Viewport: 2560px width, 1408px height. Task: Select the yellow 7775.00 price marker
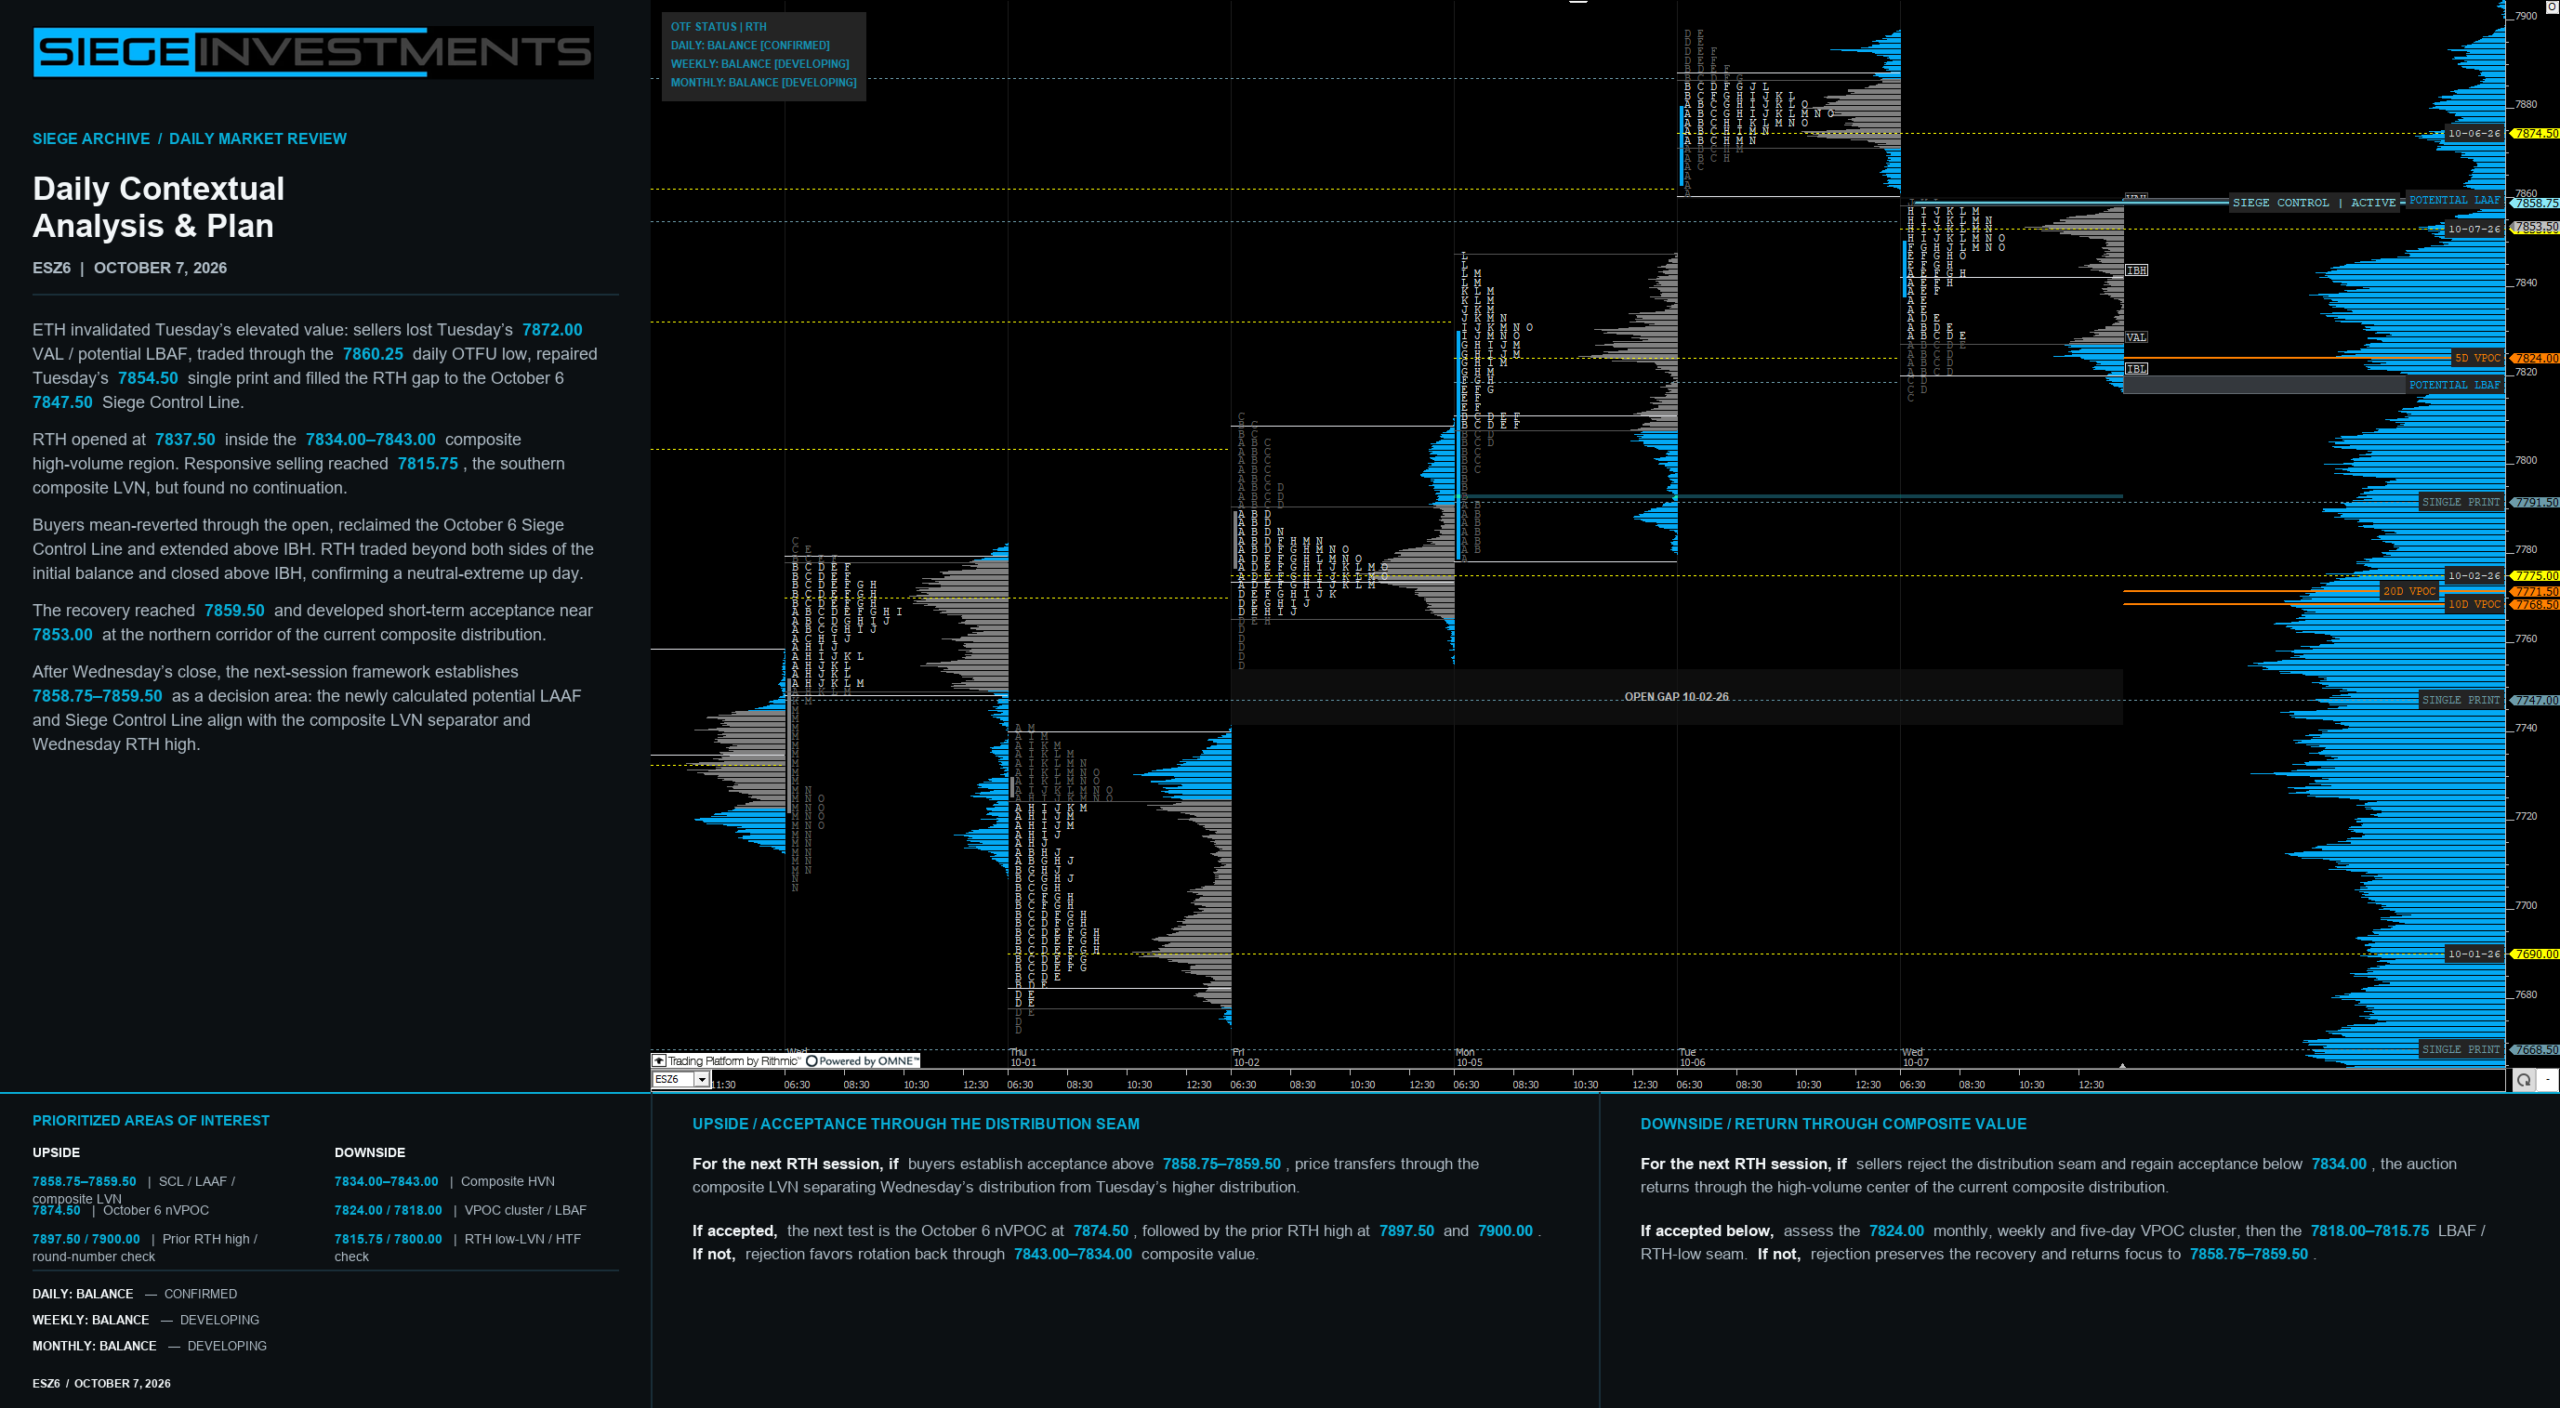(2535, 576)
